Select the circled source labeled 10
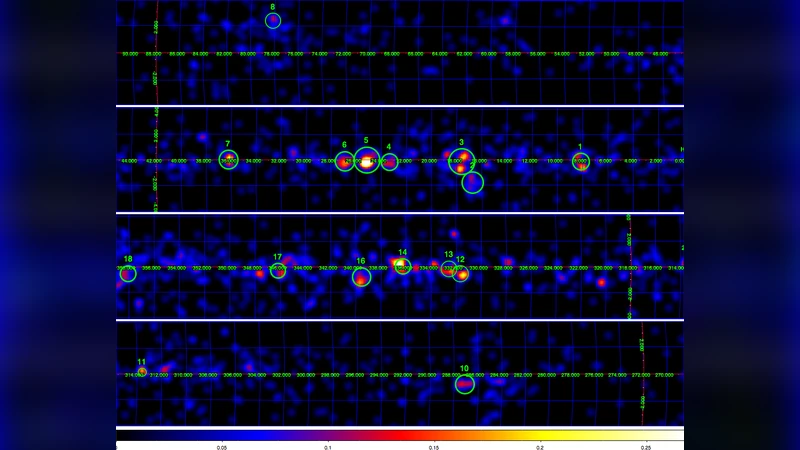Image resolution: width=800 pixels, height=450 pixels. [465, 384]
